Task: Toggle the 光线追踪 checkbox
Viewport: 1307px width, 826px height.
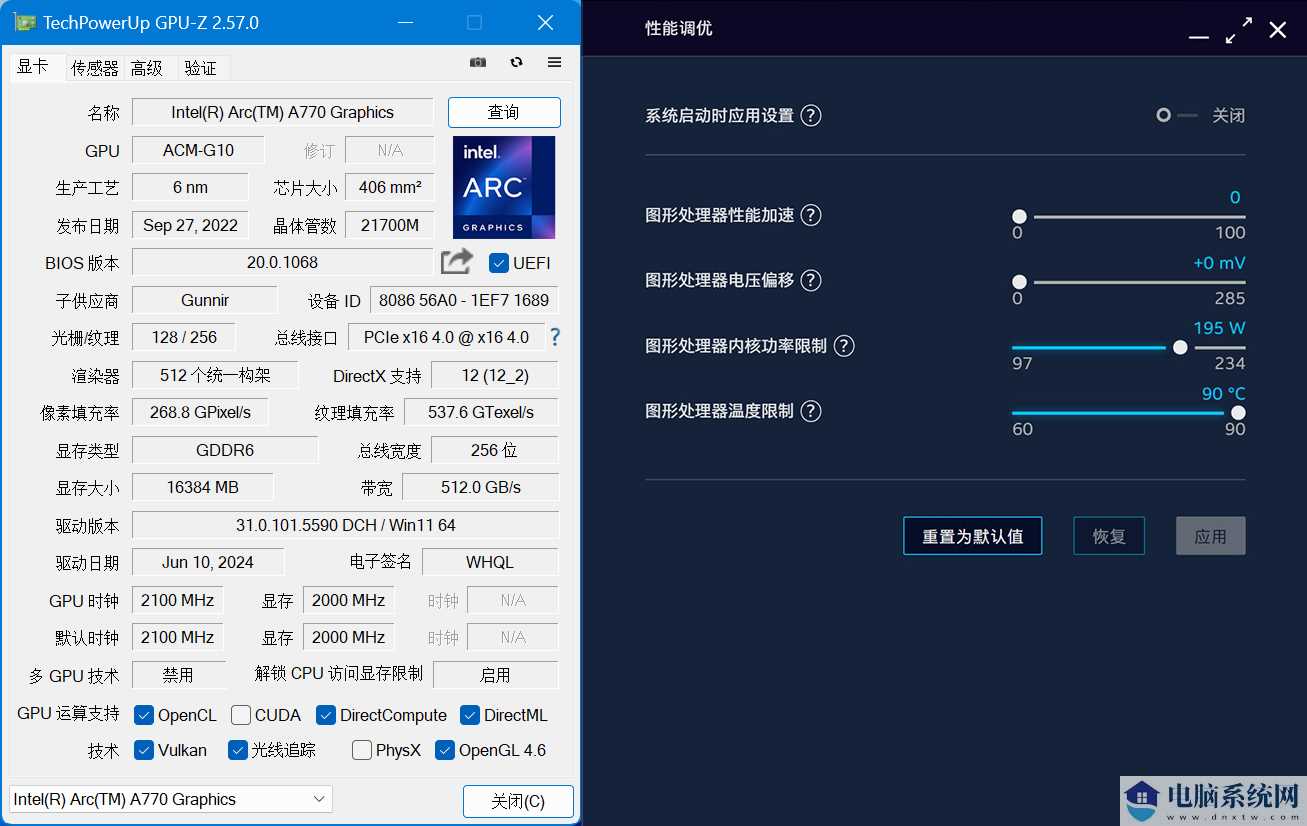Action: (237, 750)
